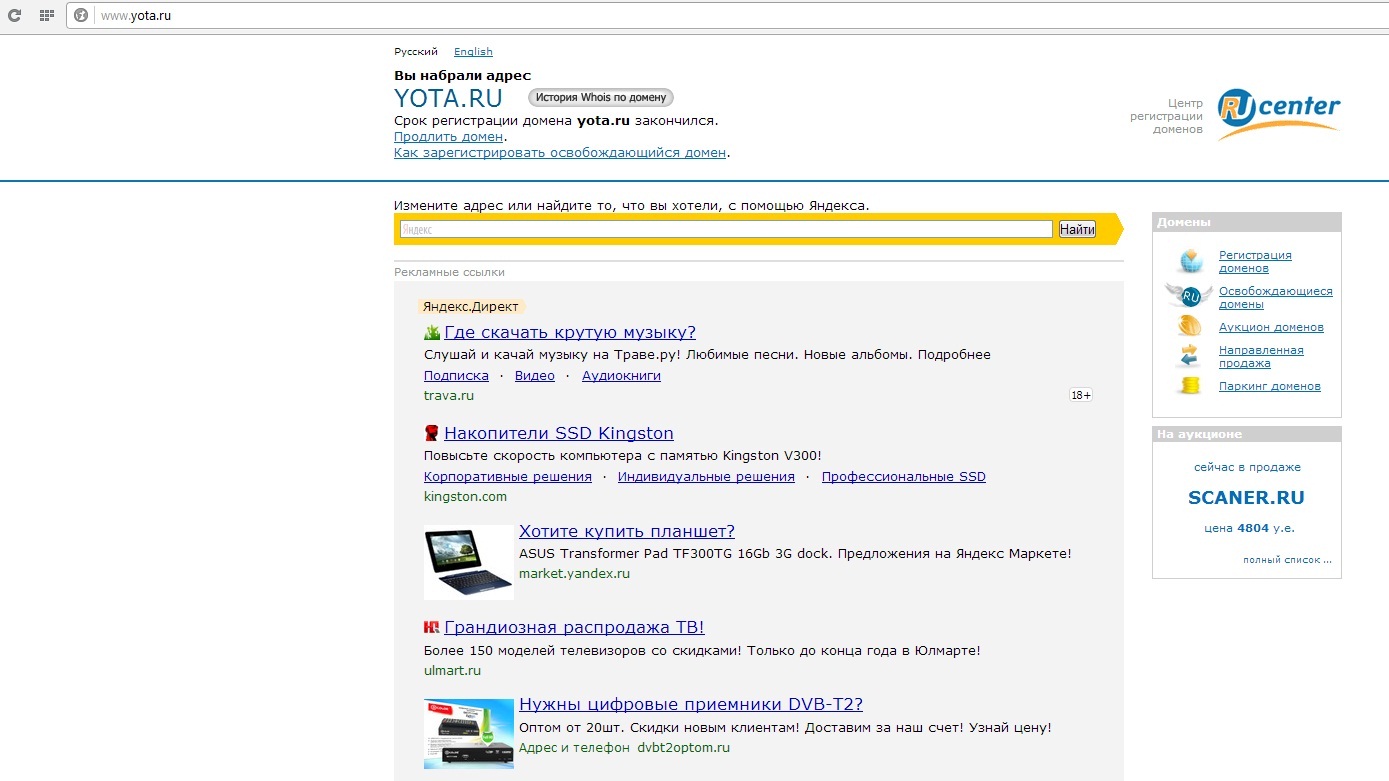Open the Накопители SSD Kingston ad
1389x781 pixels.
(559, 433)
